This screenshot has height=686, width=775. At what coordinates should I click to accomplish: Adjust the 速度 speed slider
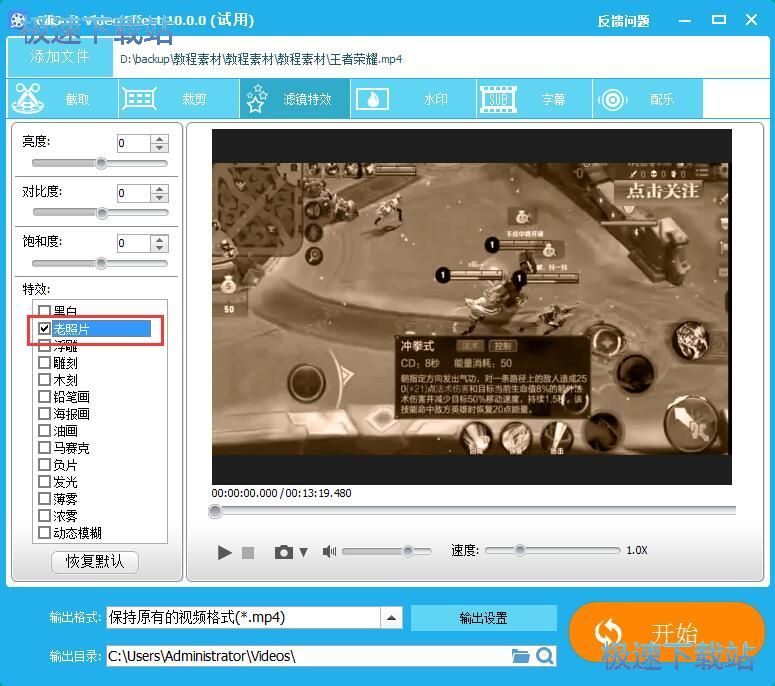click(x=552, y=550)
